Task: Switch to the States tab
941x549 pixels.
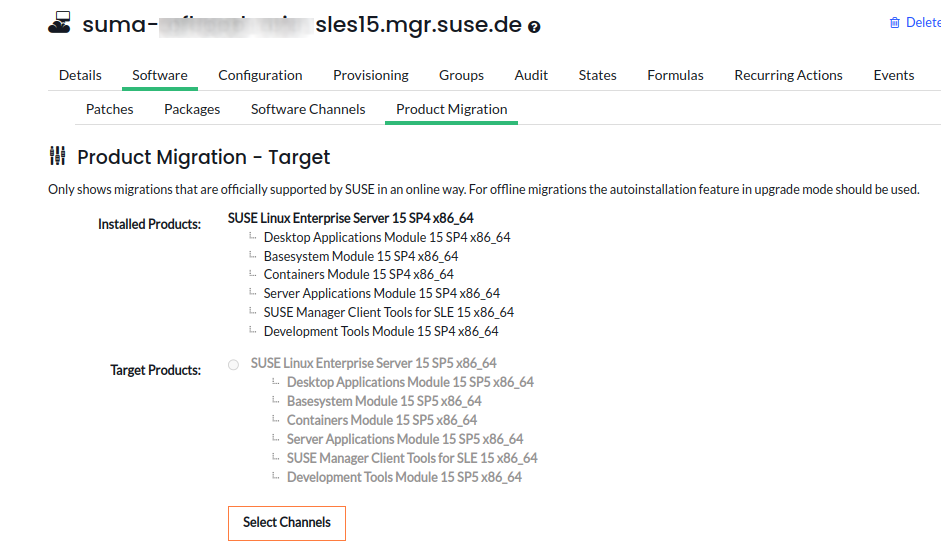Action: tap(597, 75)
